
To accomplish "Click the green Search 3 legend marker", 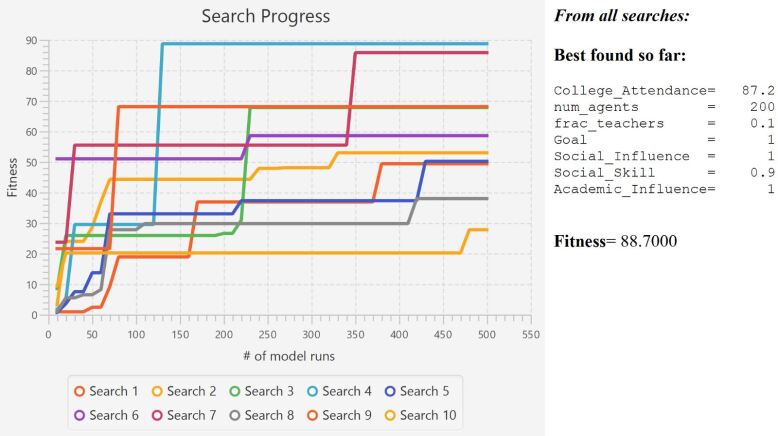I will click(x=234, y=391).
